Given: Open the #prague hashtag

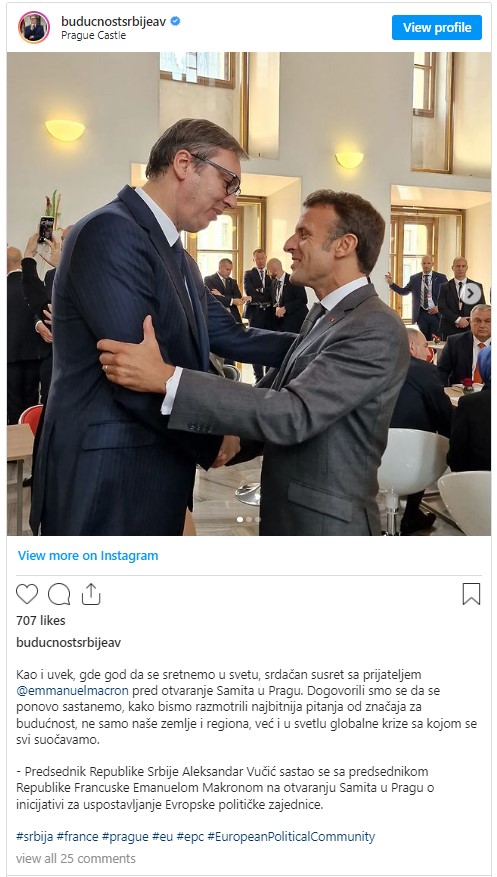Looking at the screenshot, I should [x=125, y=837].
